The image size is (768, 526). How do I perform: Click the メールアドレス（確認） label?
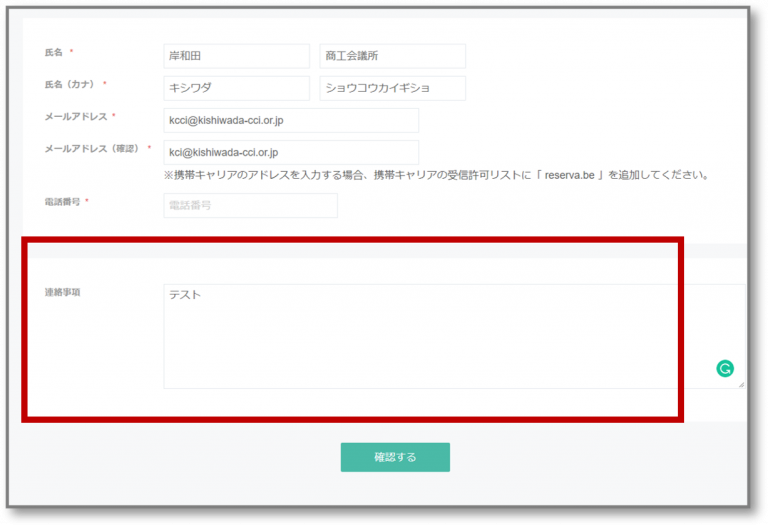point(91,149)
